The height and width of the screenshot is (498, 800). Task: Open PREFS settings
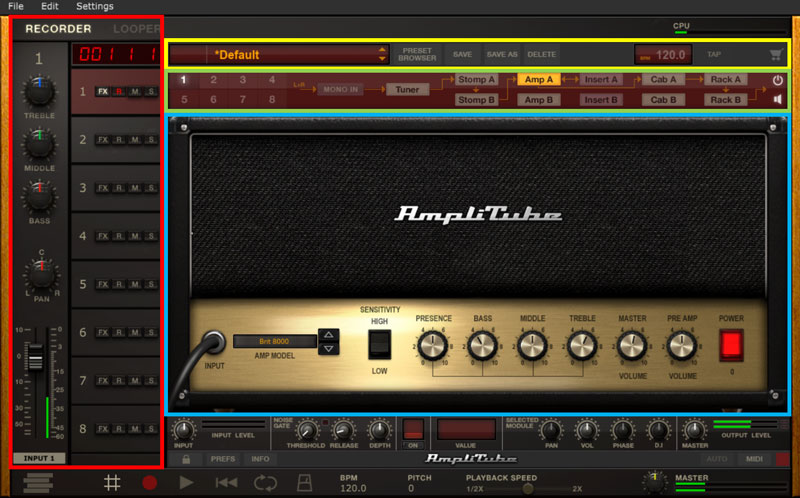tap(223, 459)
